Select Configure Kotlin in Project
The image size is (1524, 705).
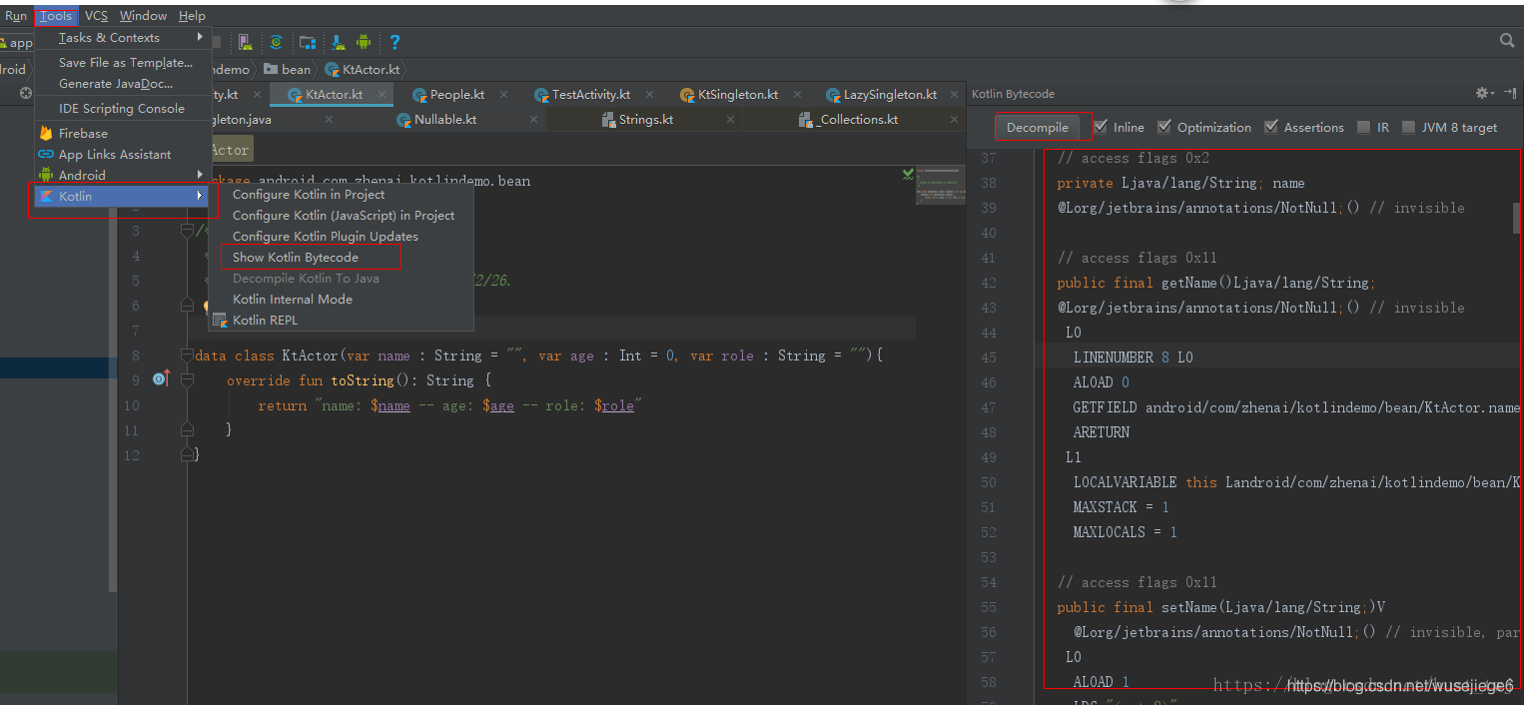[x=340, y=194]
